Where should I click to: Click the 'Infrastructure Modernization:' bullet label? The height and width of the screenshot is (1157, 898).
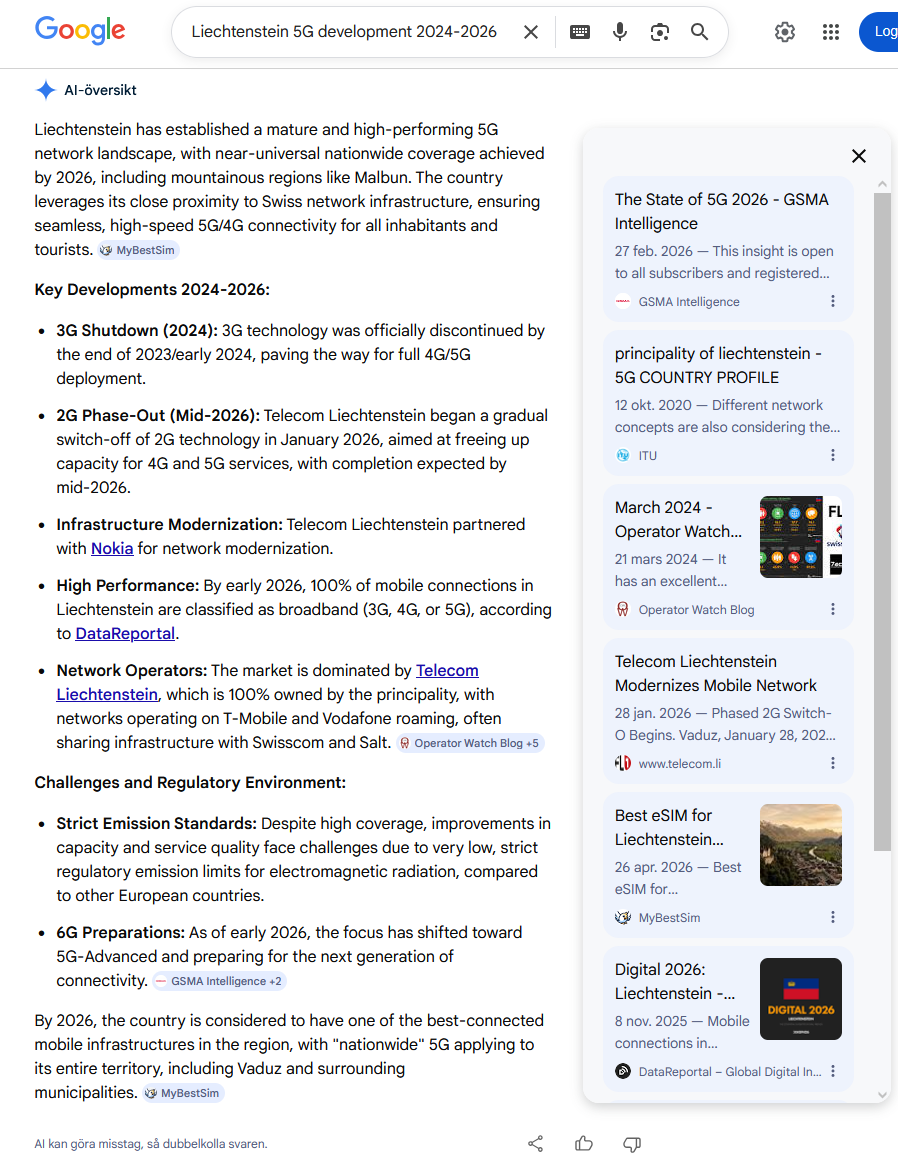tap(170, 524)
